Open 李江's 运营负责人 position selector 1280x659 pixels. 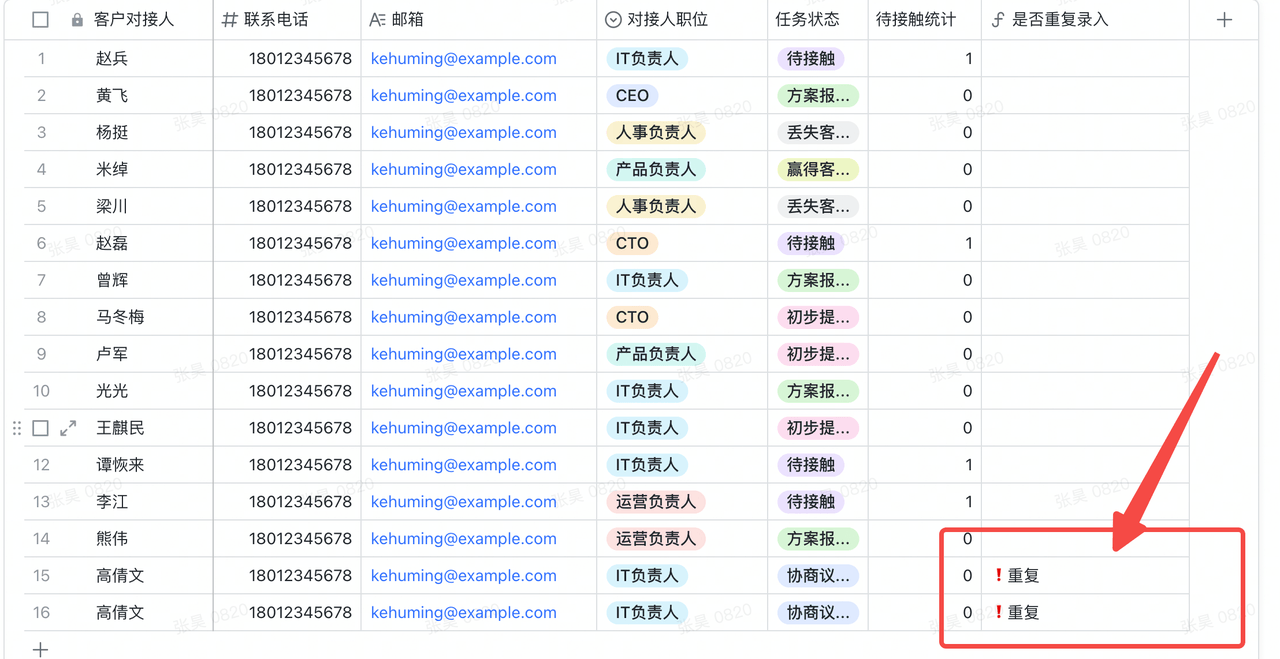click(655, 502)
